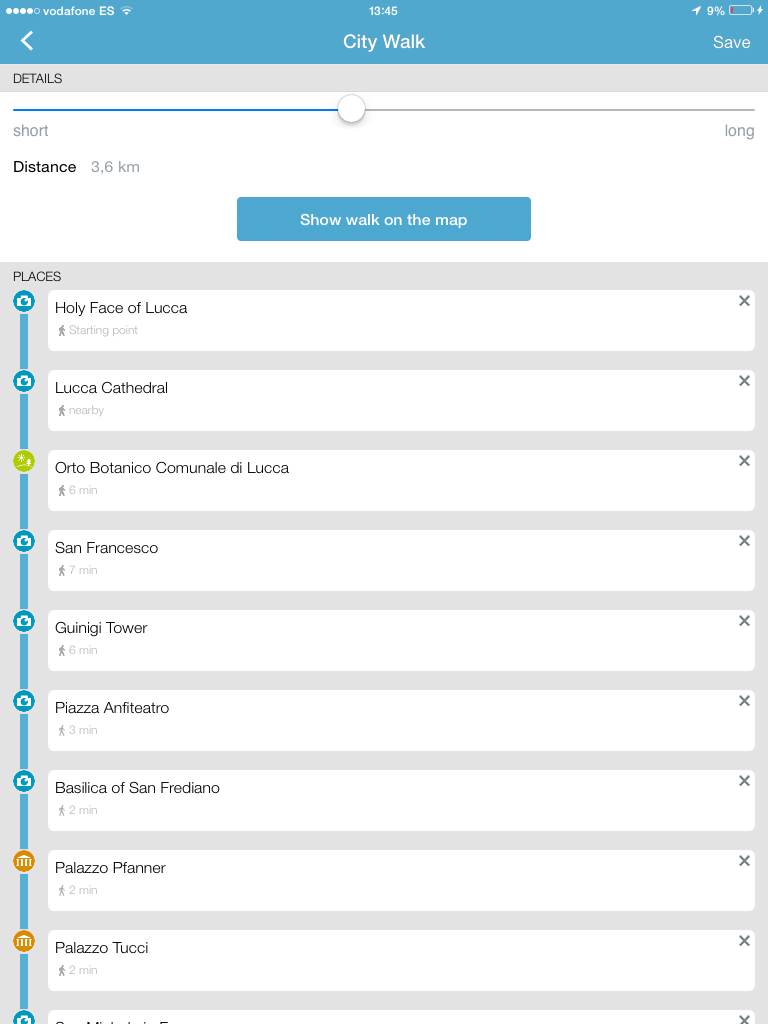Remove Lucca Cathedral from the walk
768x1024 pixels.
[x=744, y=381]
